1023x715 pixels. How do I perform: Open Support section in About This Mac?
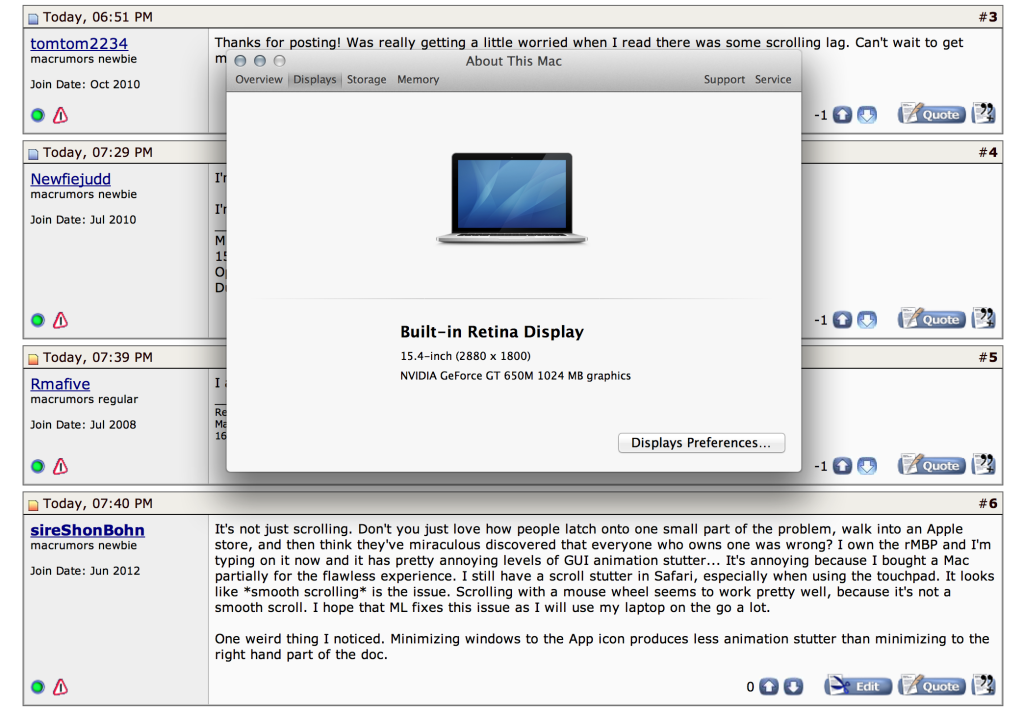(724, 80)
